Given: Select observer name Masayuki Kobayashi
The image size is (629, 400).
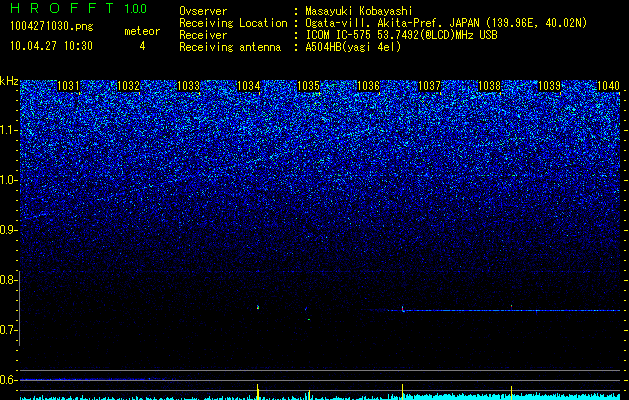Looking at the screenshot, I should (x=359, y=11).
